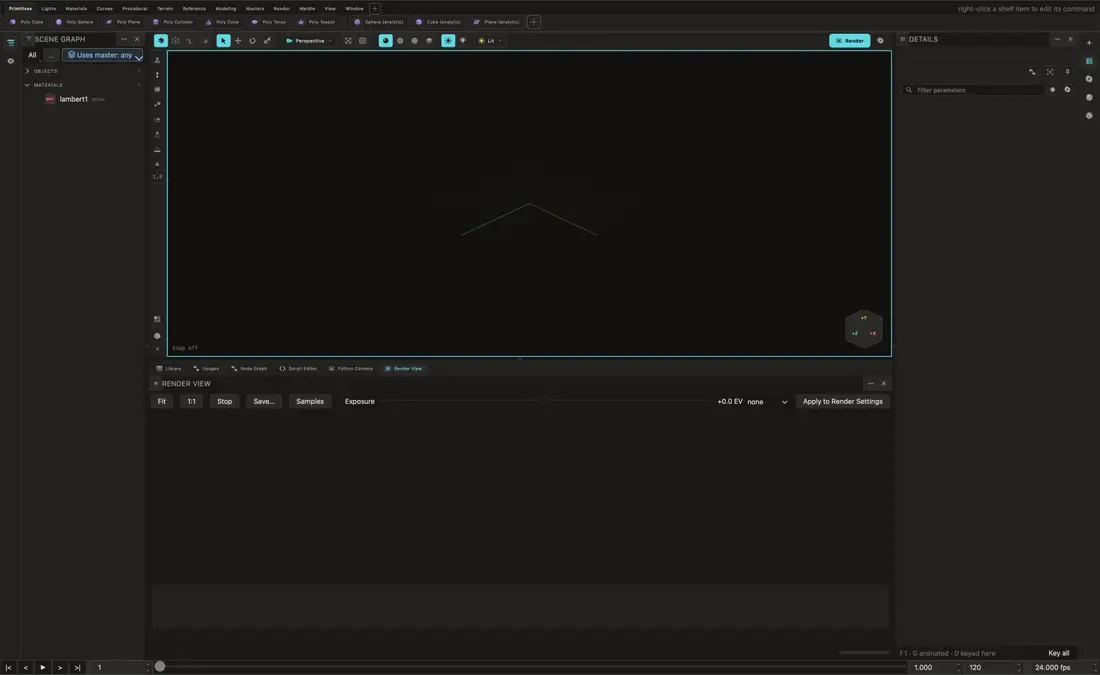
Task: Switch to the Node Graph tab
Action: (x=248, y=368)
